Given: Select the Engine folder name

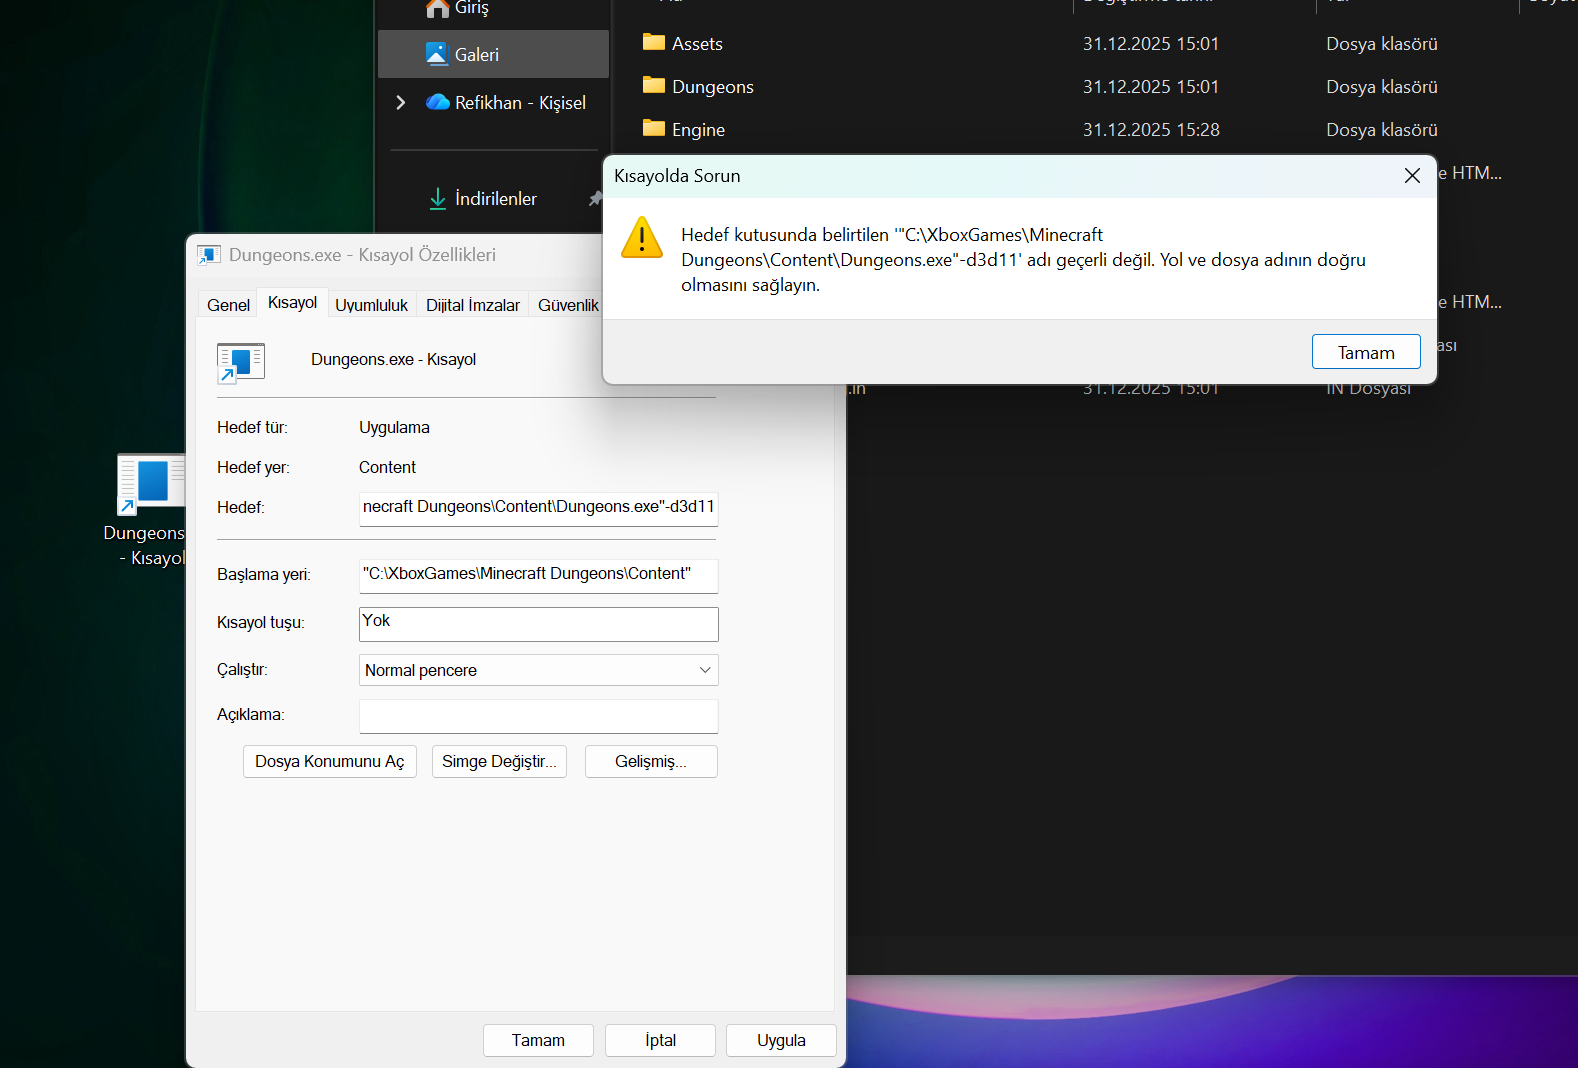Looking at the screenshot, I should tap(698, 130).
